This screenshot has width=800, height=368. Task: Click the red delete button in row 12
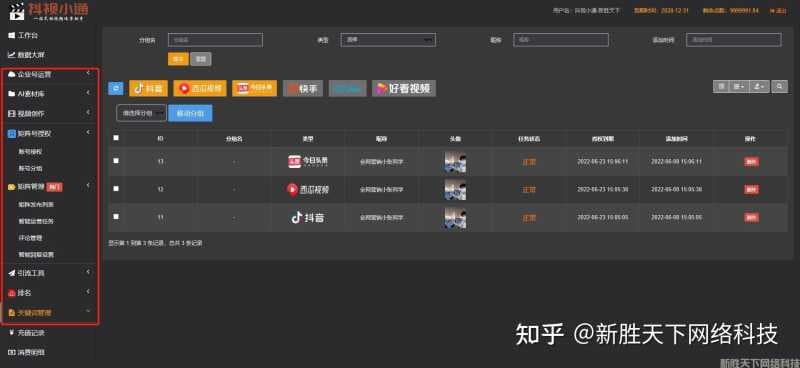pyautogui.click(x=751, y=190)
